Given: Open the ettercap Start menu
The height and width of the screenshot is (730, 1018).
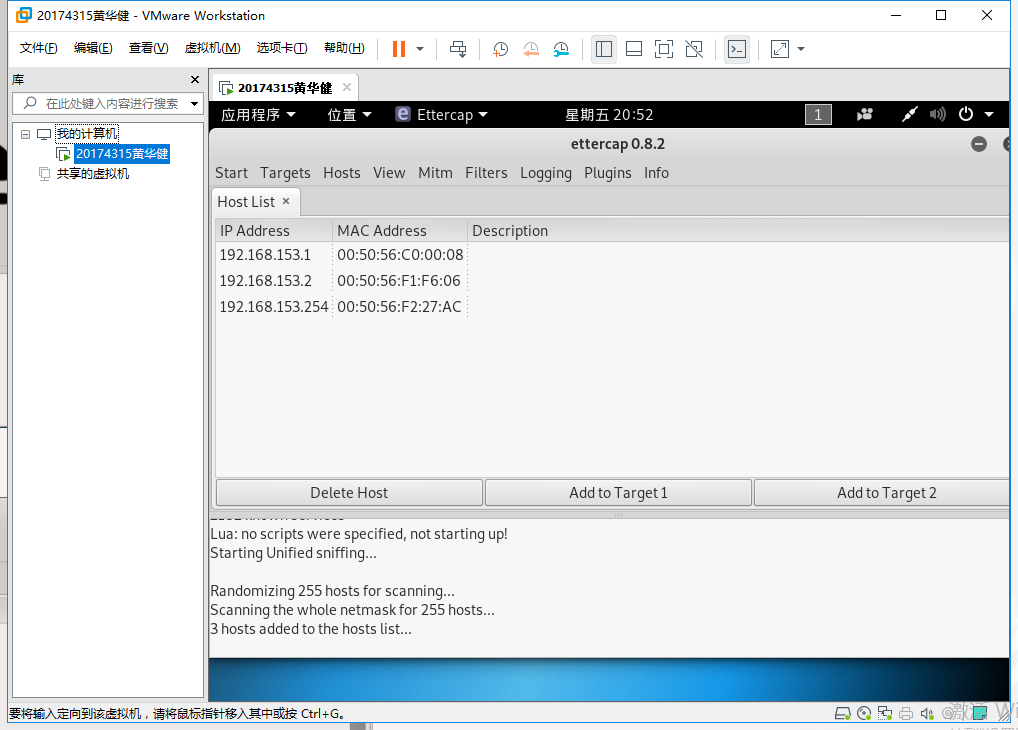Looking at the screenshot, I should click(231, 173).
